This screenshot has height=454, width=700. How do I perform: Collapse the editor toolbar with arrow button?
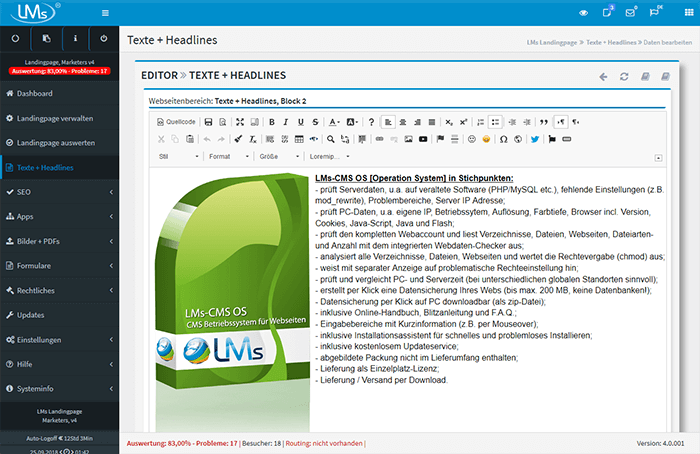(x=658, y=158)
